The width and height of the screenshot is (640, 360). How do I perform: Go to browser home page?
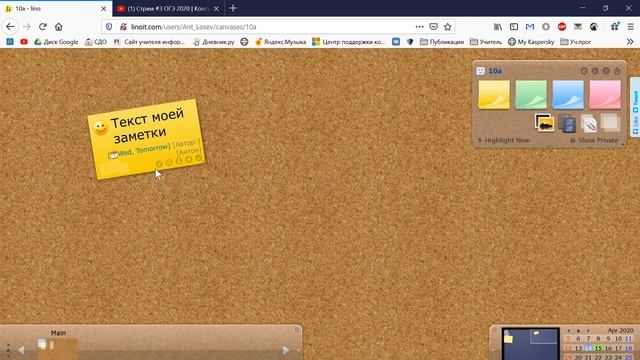click(x=59, y=27)
